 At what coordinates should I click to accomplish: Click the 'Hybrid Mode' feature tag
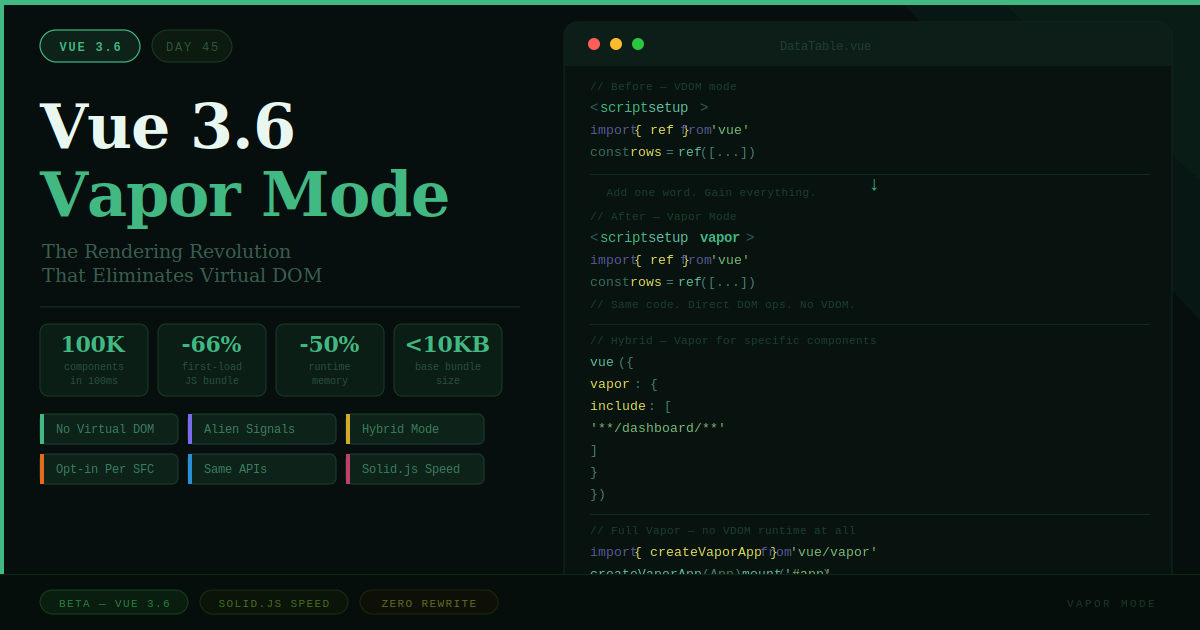pyautogui.click(x=414, y=428)
